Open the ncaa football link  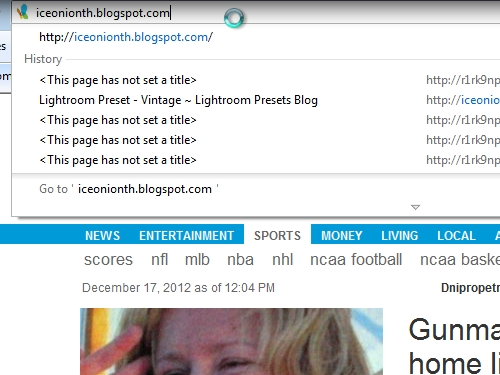[356, 259]
